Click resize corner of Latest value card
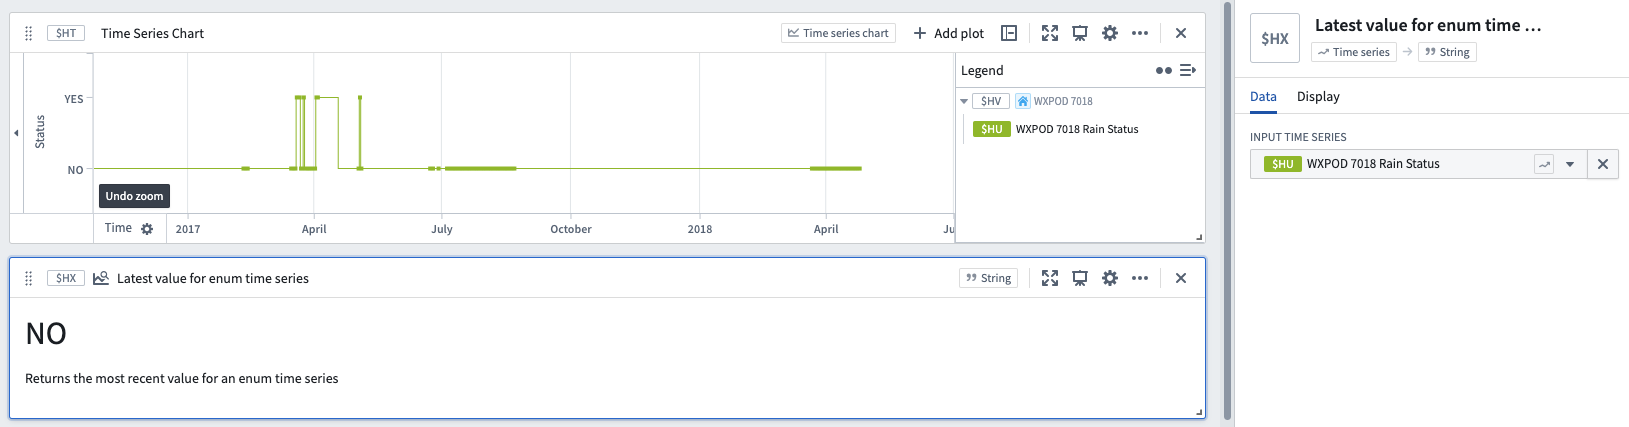The width and height of the screenshot is (1629, 427). (1199, 412)
